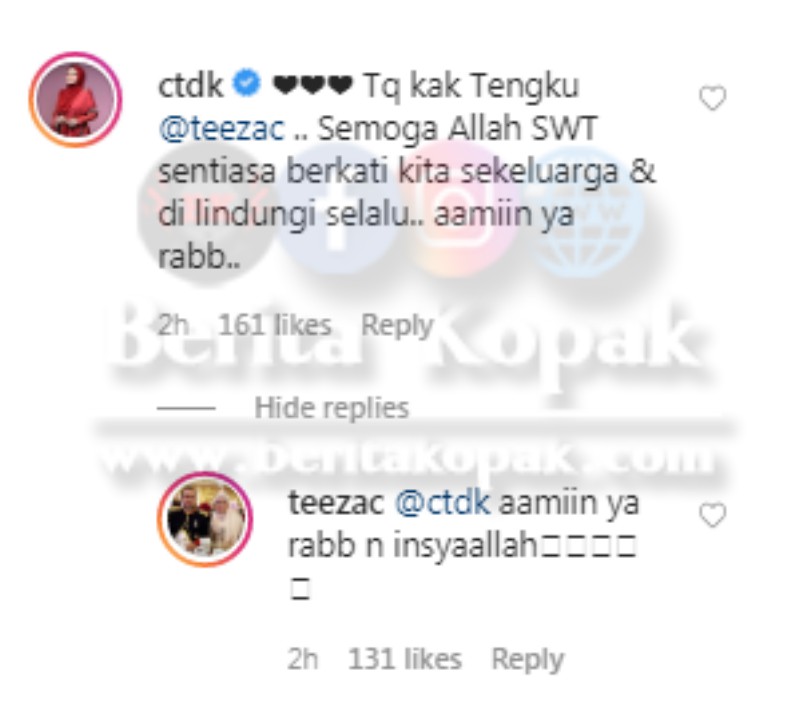
Task: Open the @teezac mention link
Action: tap(221, 129)
